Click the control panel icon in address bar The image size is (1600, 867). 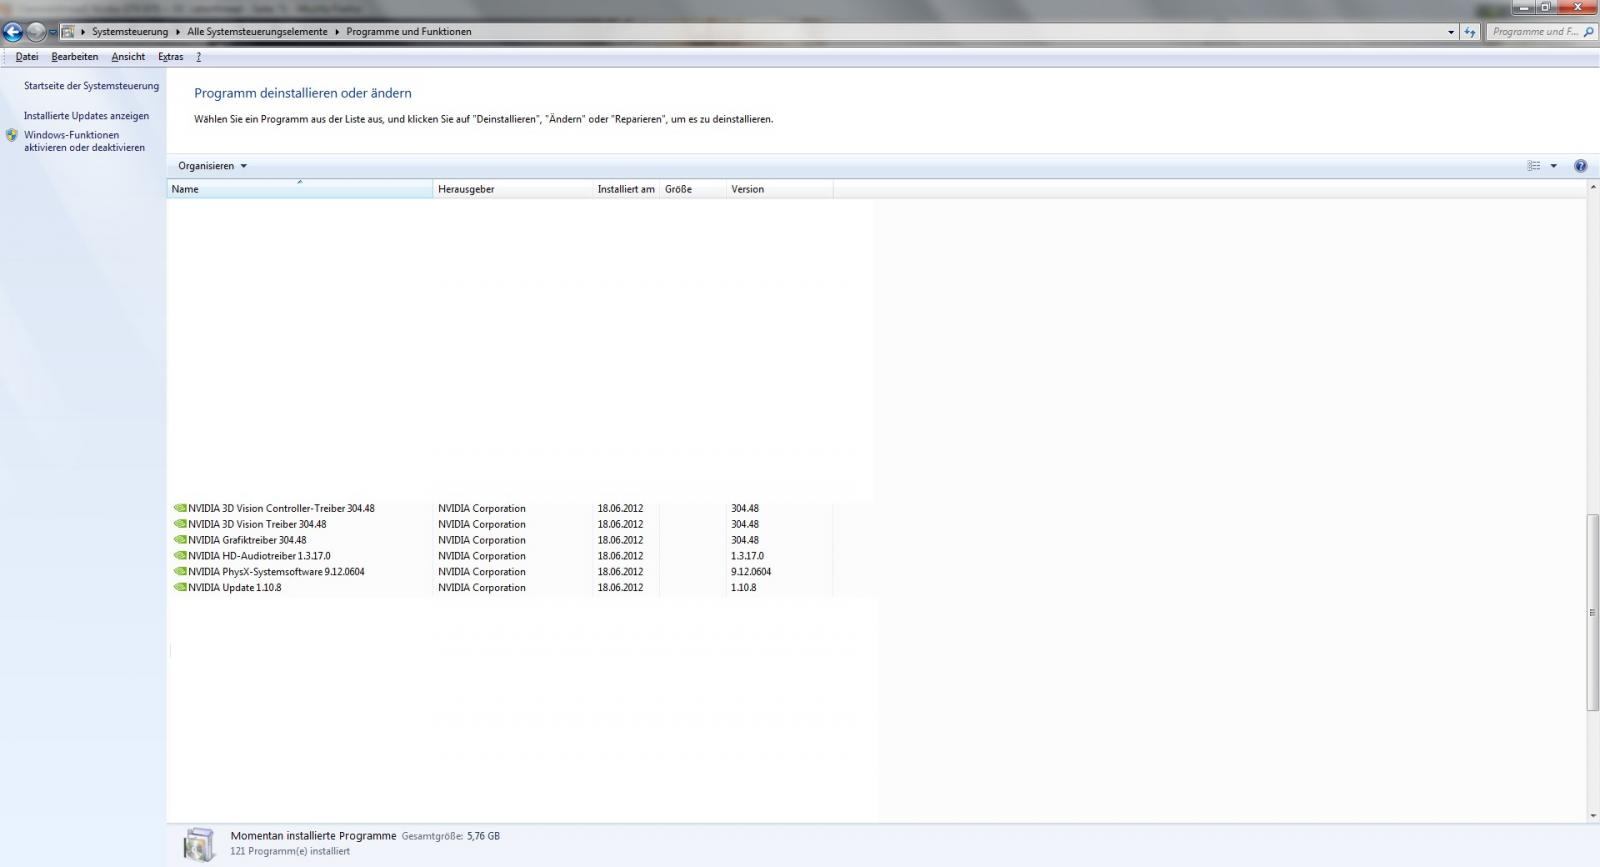68,32
